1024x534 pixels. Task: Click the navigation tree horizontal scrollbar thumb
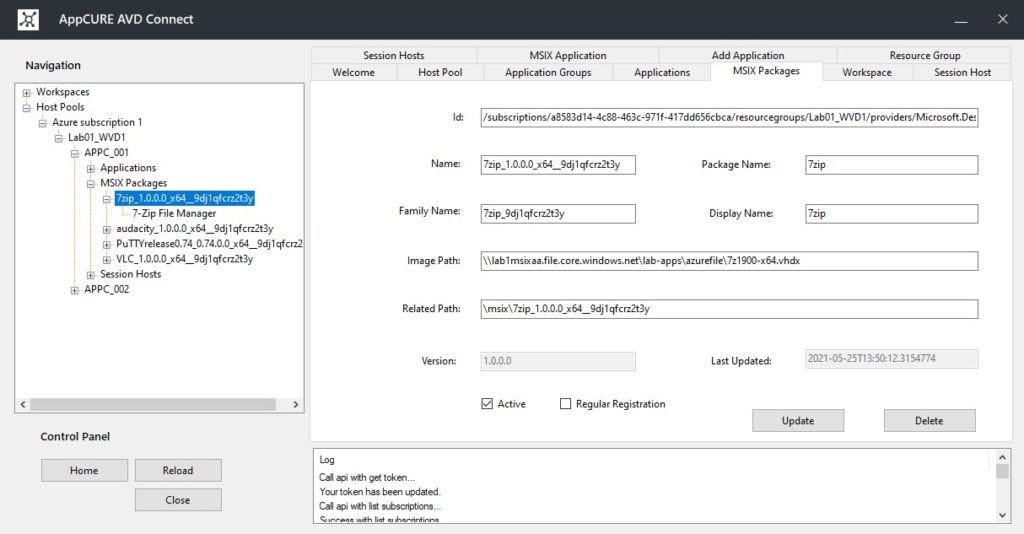[153, 405]
